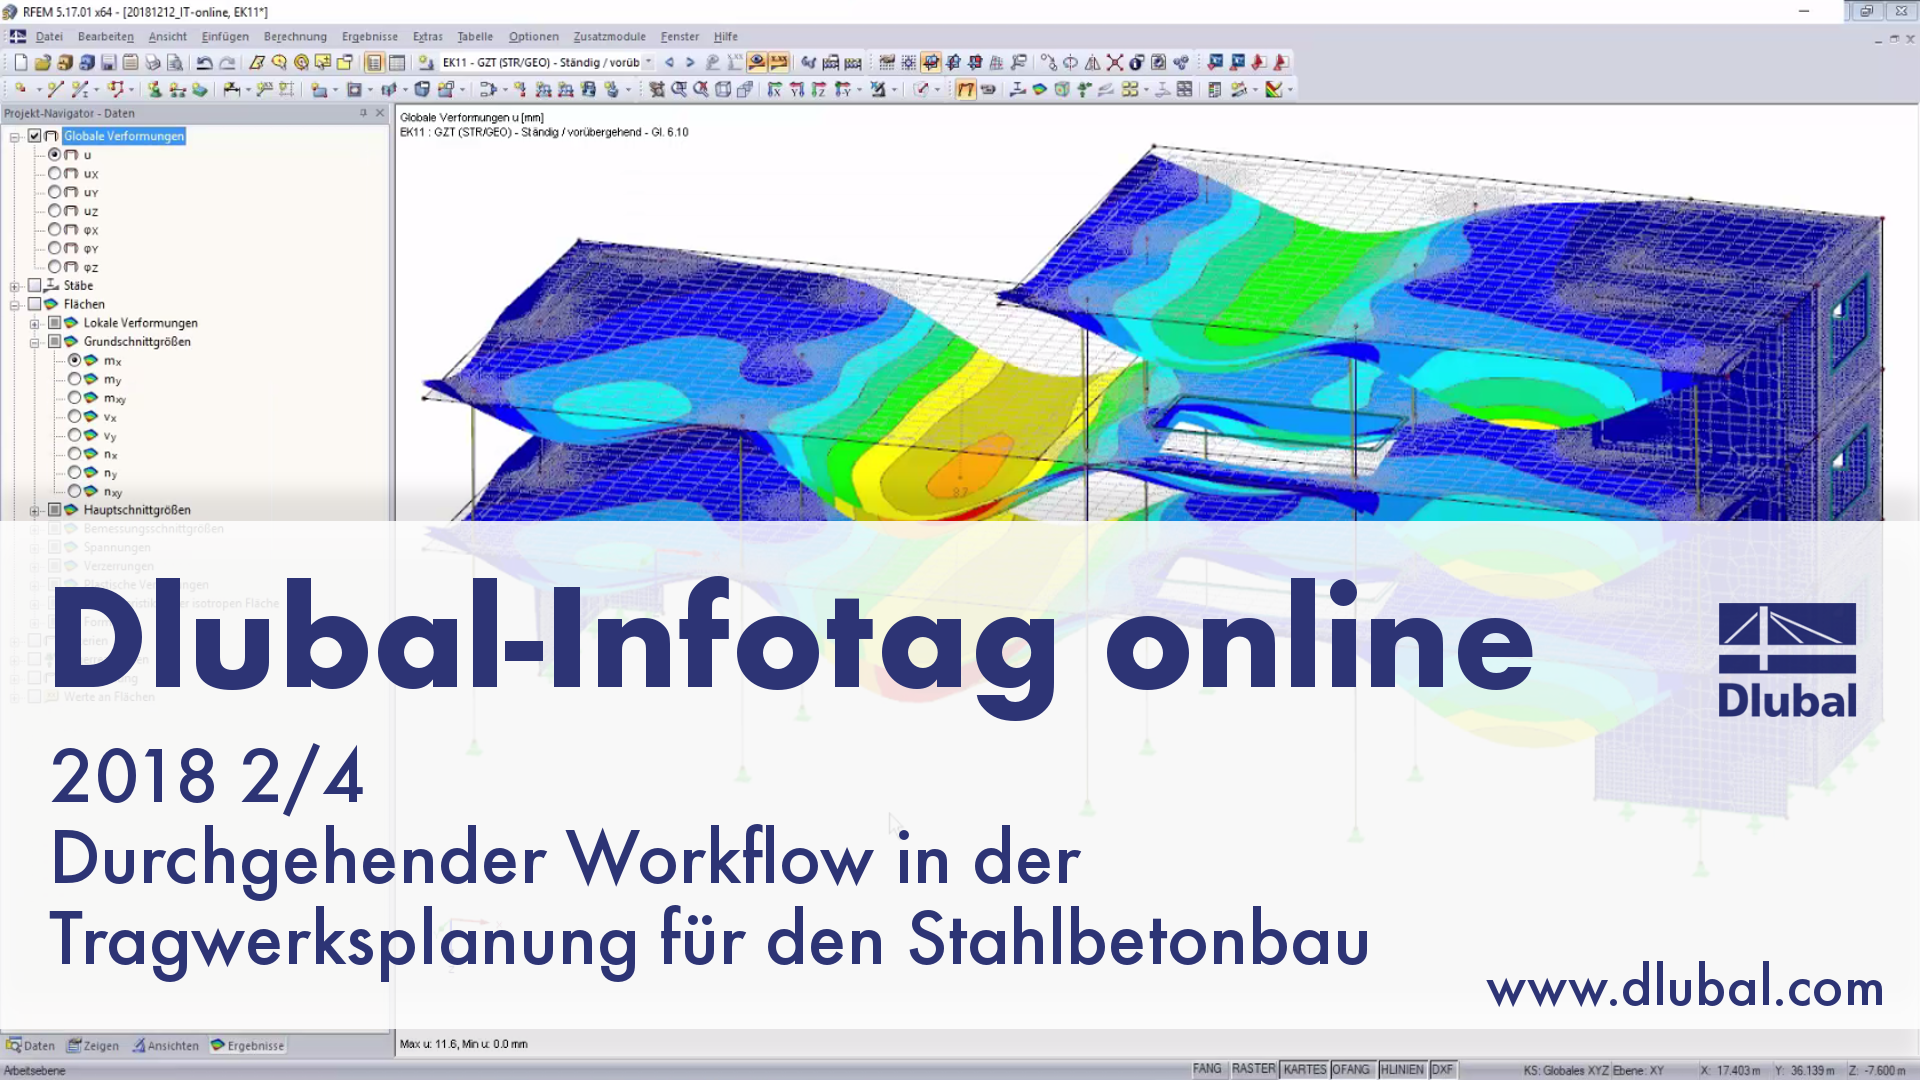
Task: Click the red X delete icon
Action: coord(1115,62)
